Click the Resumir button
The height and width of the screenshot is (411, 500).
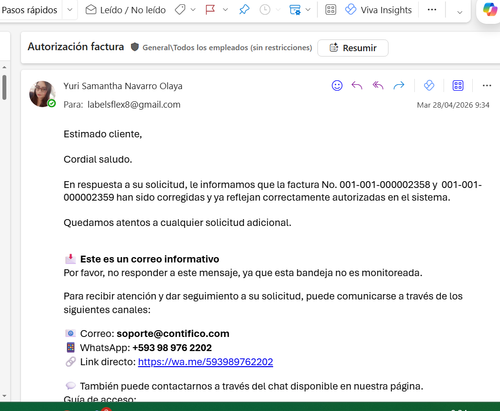(353, 48)
